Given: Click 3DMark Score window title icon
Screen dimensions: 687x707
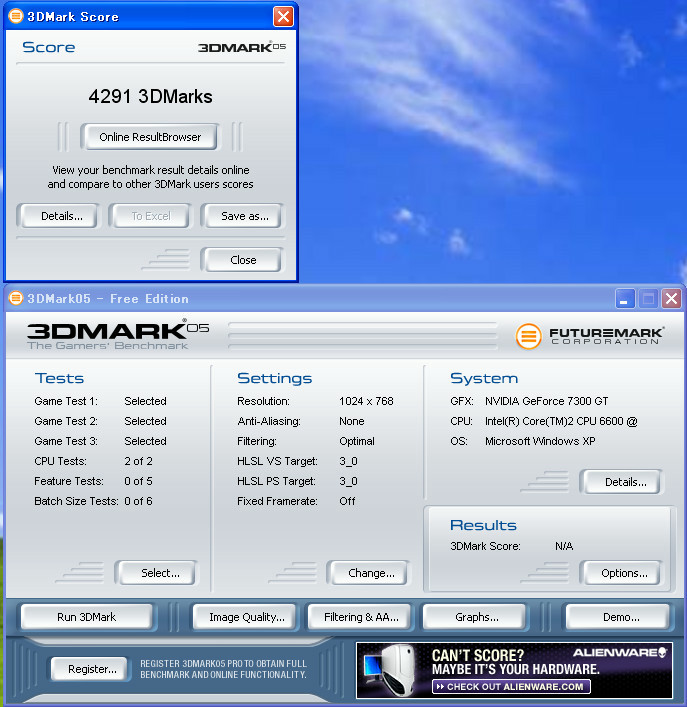Looking at the screenshot, I should click(x=16, y=16).
